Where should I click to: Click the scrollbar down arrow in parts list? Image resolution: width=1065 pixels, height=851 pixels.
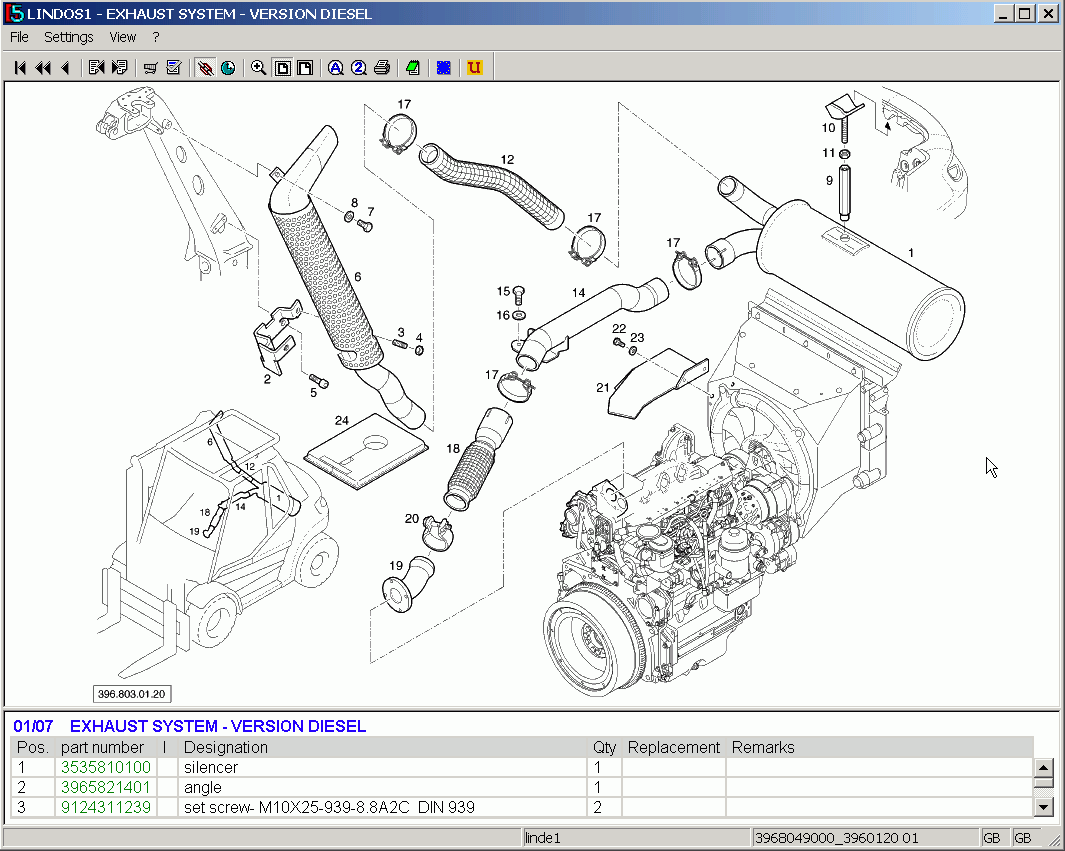click(x=1043, y=806)
